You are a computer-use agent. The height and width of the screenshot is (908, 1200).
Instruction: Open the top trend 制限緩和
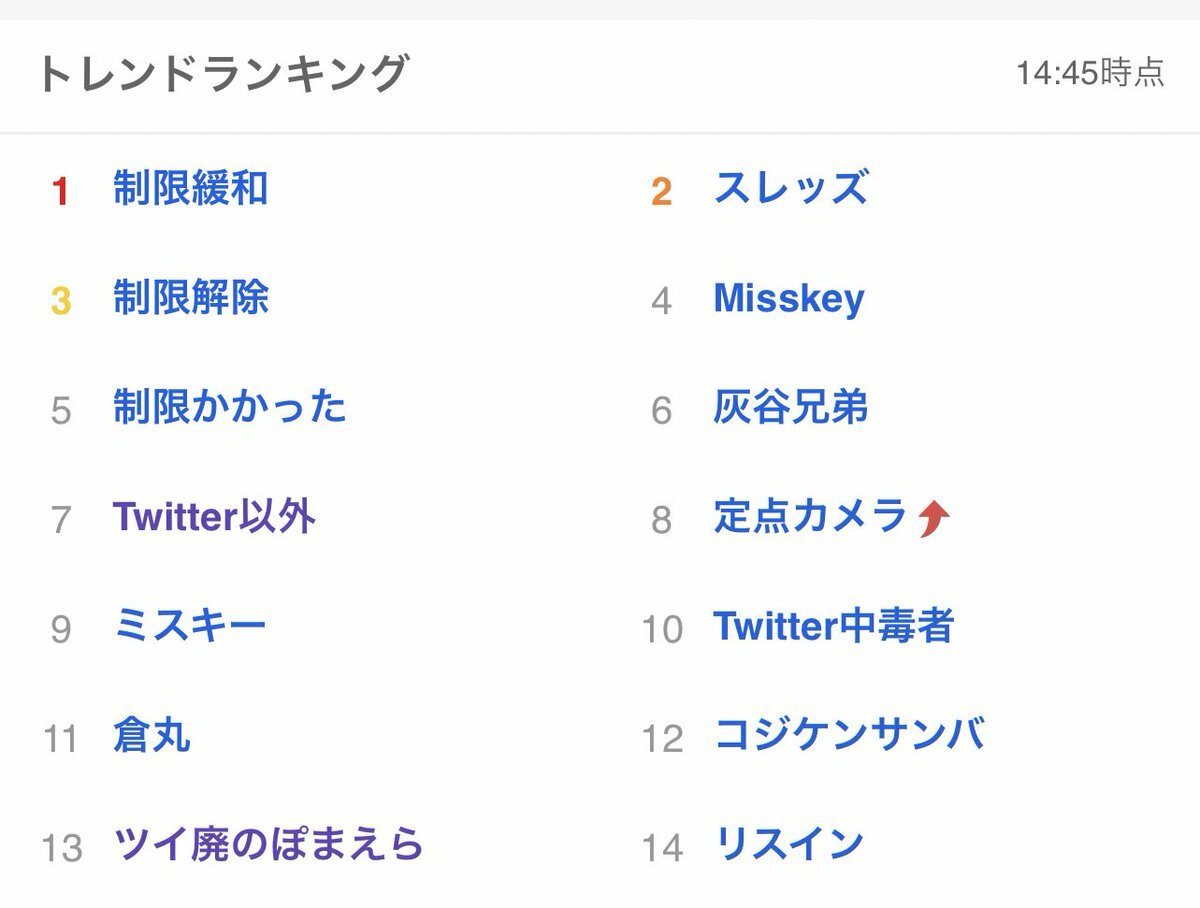pyautogui.click(x=190, y=188)
